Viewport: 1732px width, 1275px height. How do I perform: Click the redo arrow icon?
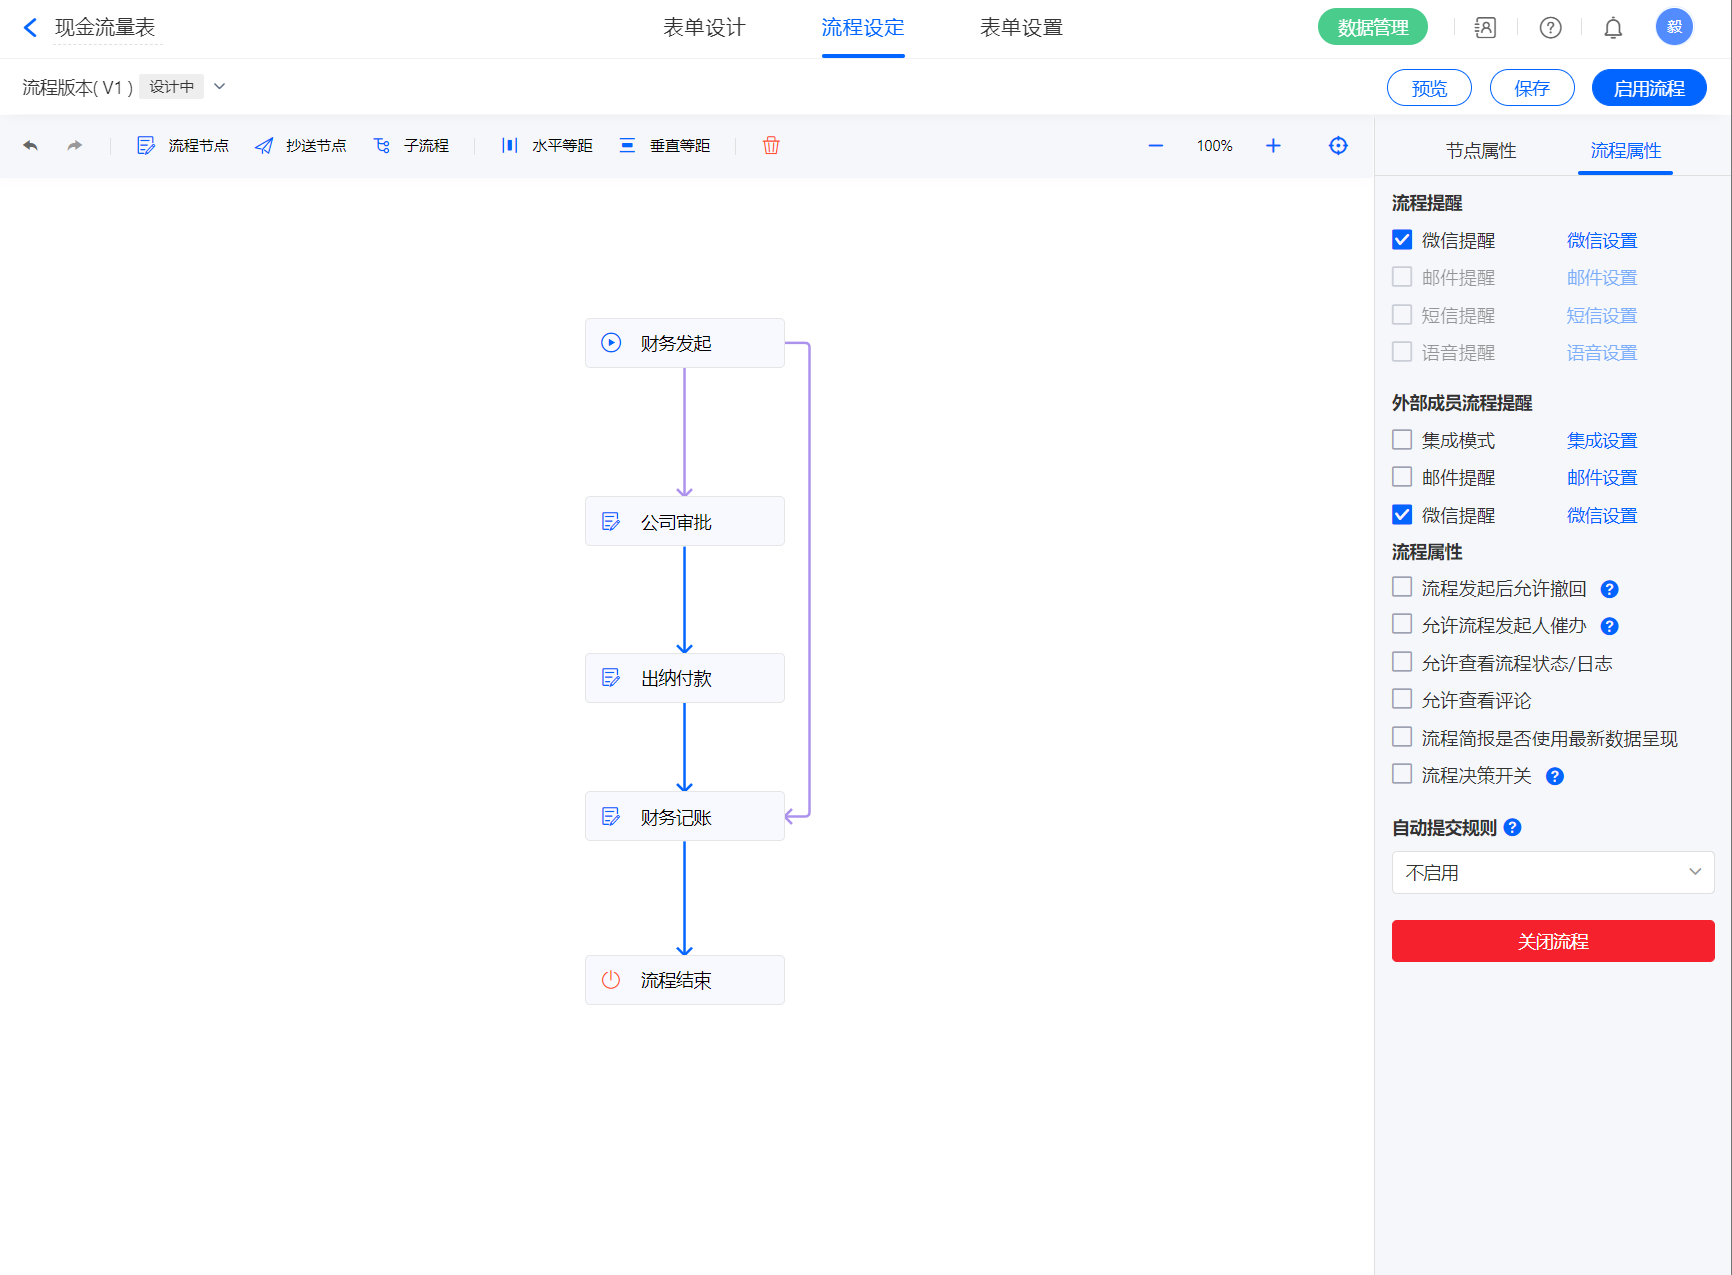[x=75, y=146]
